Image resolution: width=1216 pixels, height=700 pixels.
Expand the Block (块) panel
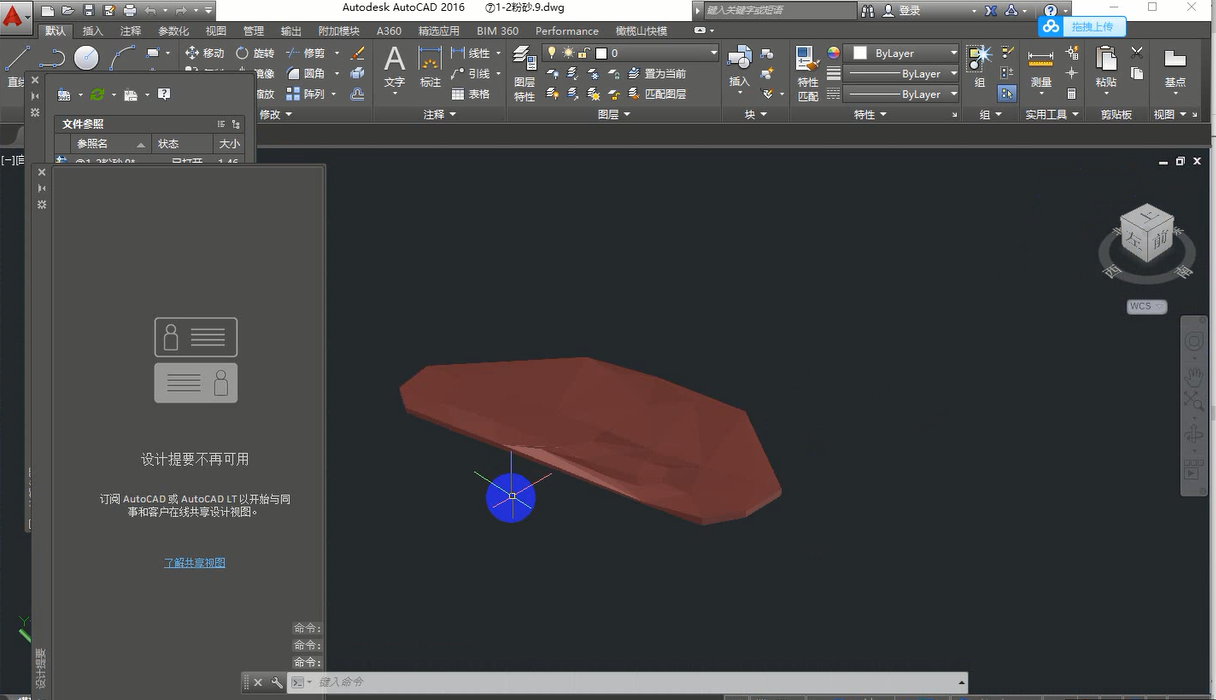(755, 115)
